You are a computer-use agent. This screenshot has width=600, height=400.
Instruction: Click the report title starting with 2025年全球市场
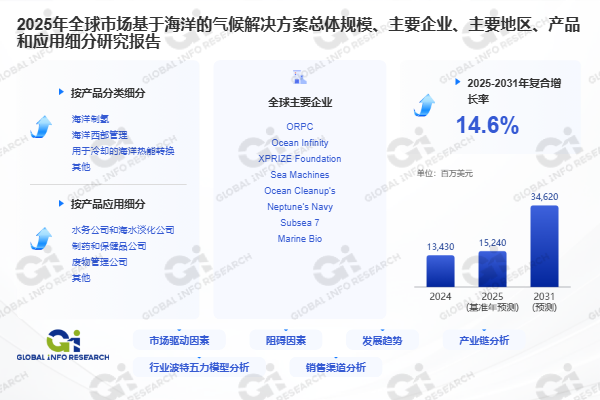(x=298, y=33)
